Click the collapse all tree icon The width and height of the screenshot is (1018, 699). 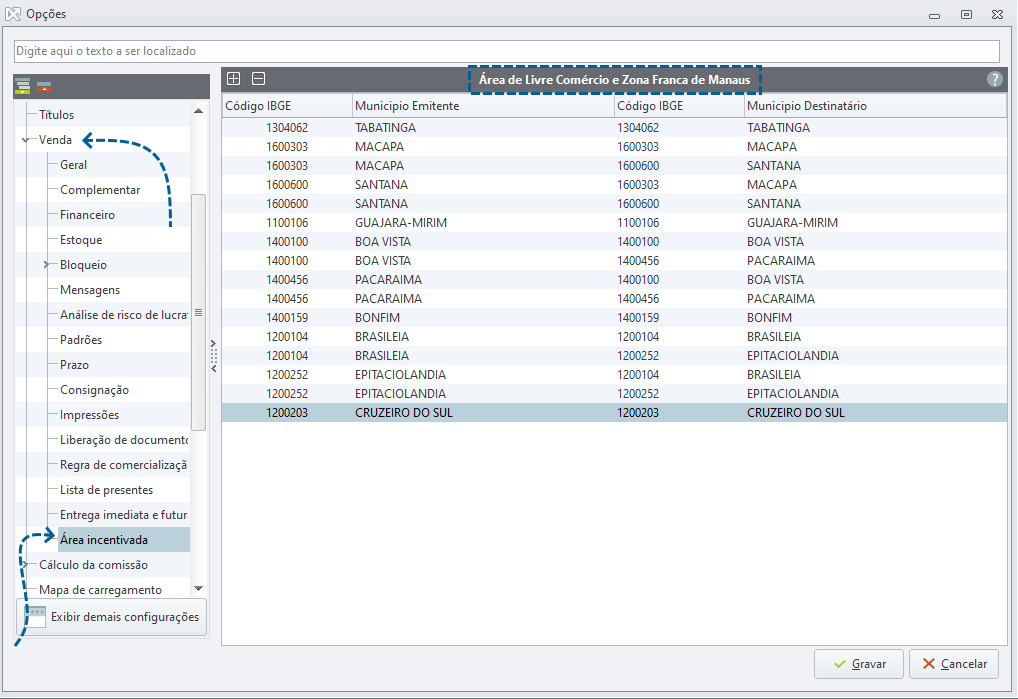[44, 86]
